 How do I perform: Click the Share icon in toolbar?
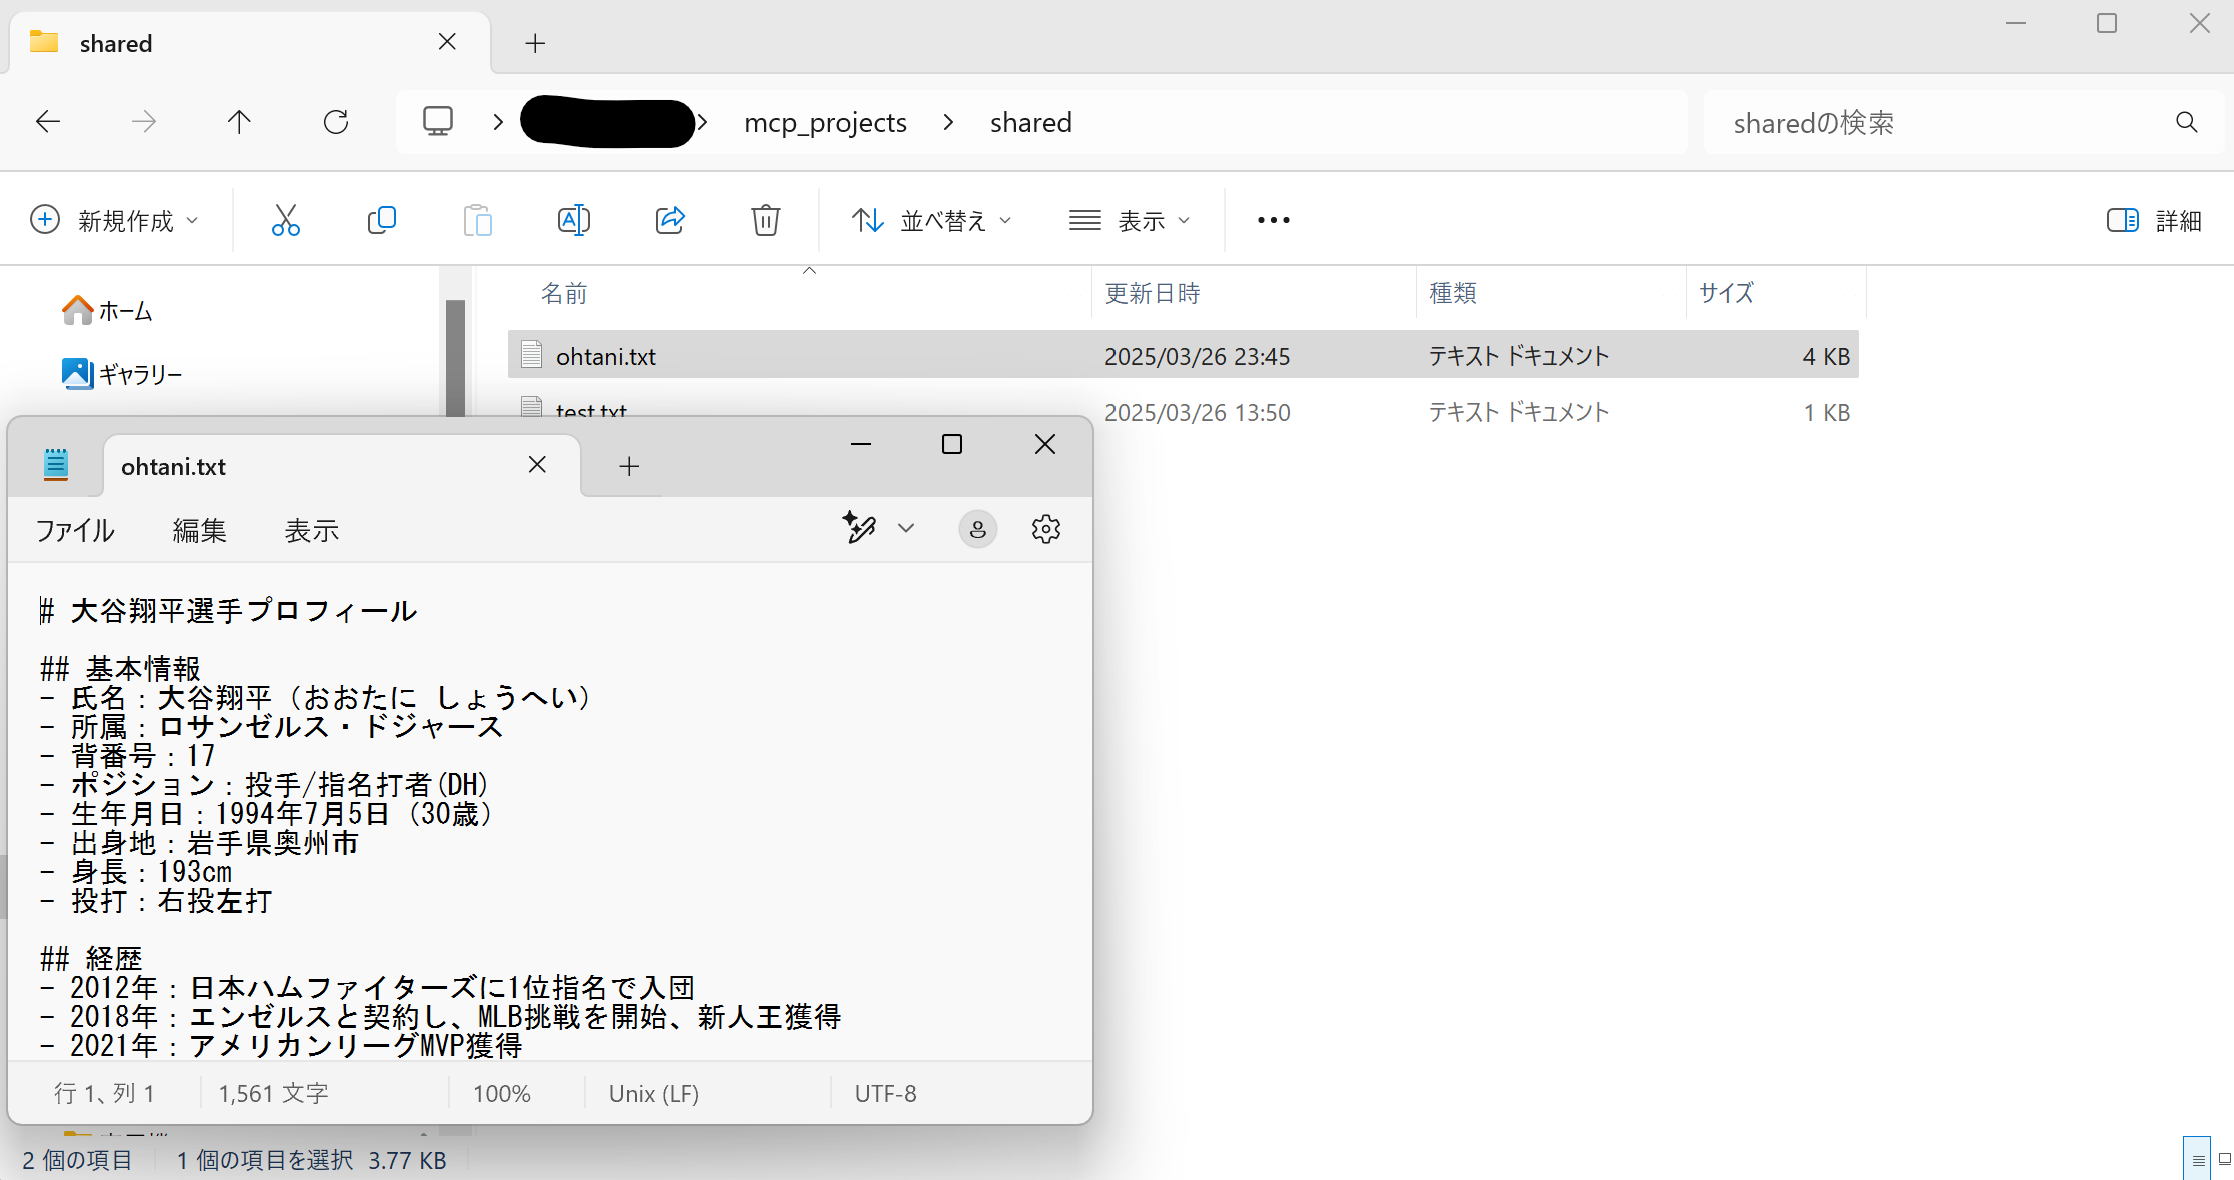pos(669,220)
